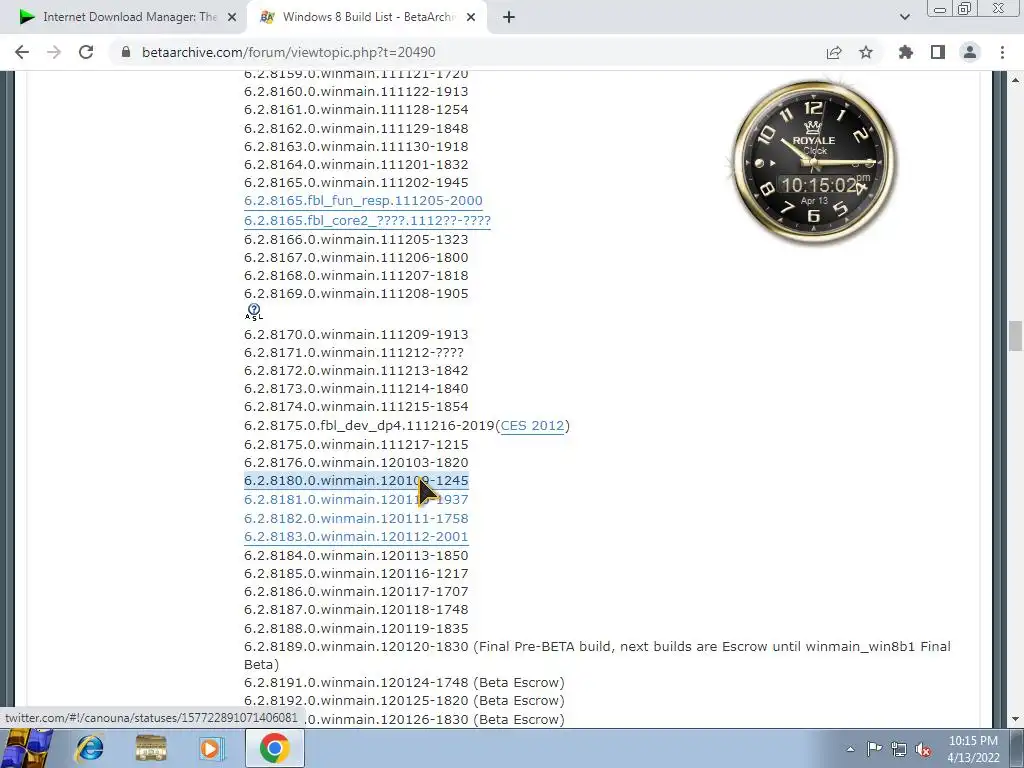Click the forward navigation arrow
1024x768 pixels.
pyautogui.click(x=54, y=52)
